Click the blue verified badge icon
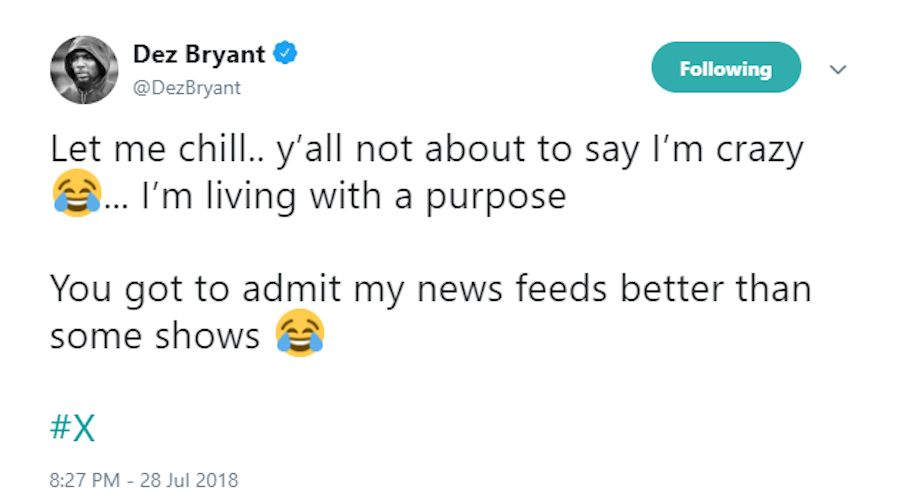This screenshot has height=500, width=900. coord(288,53)
